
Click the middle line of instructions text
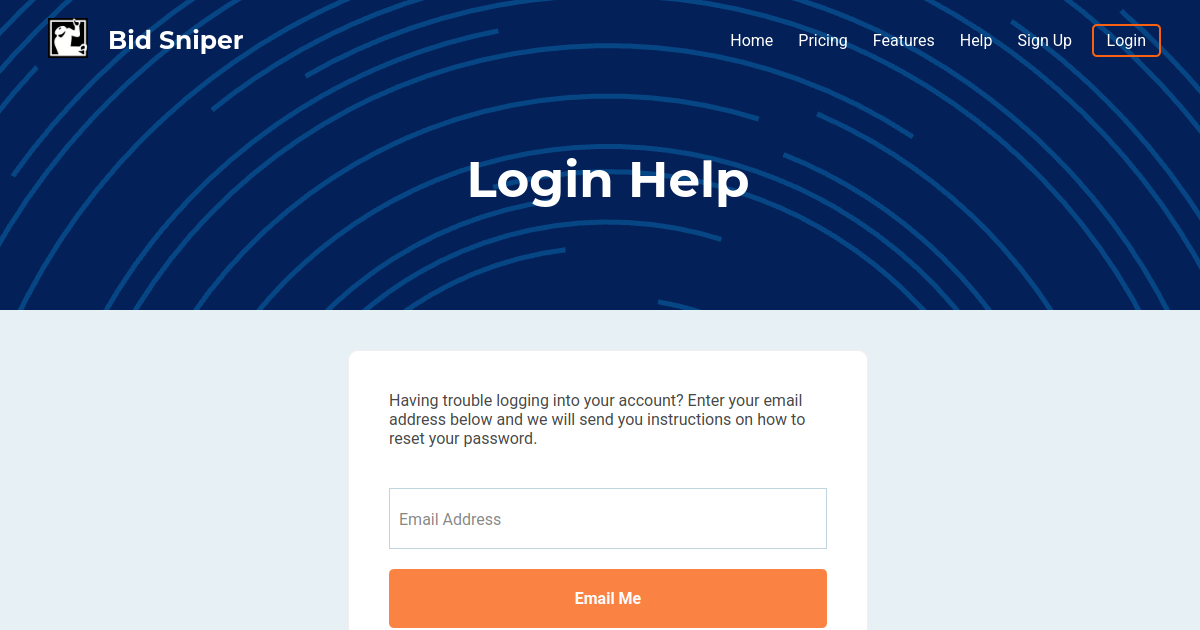click(x=597, y=419)
